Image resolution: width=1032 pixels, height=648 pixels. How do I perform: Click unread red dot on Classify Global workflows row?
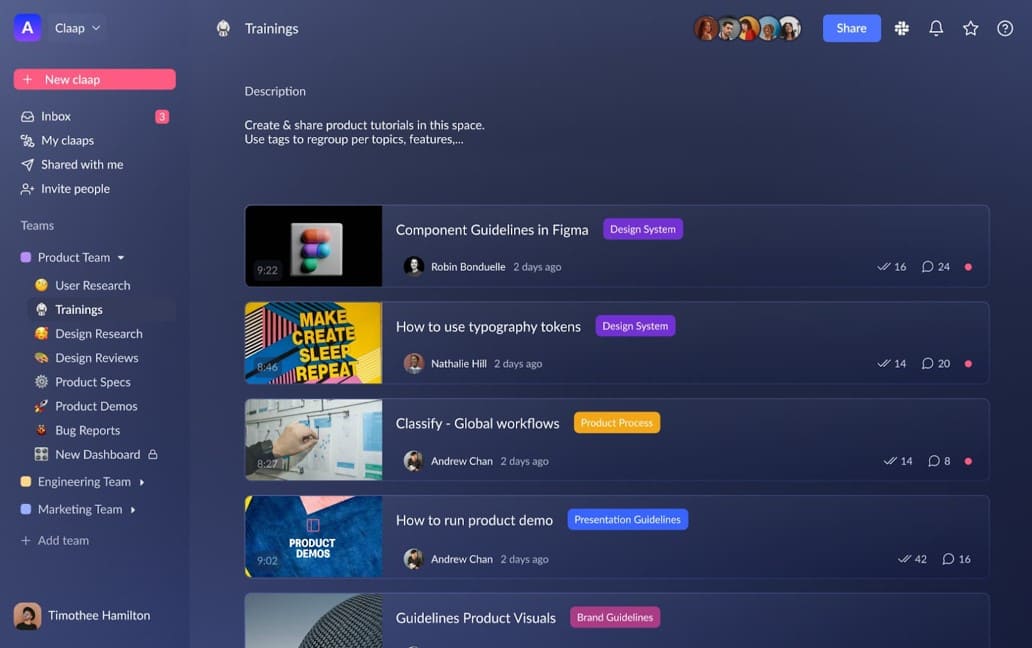pyautogui.click(x=968, y=461)
